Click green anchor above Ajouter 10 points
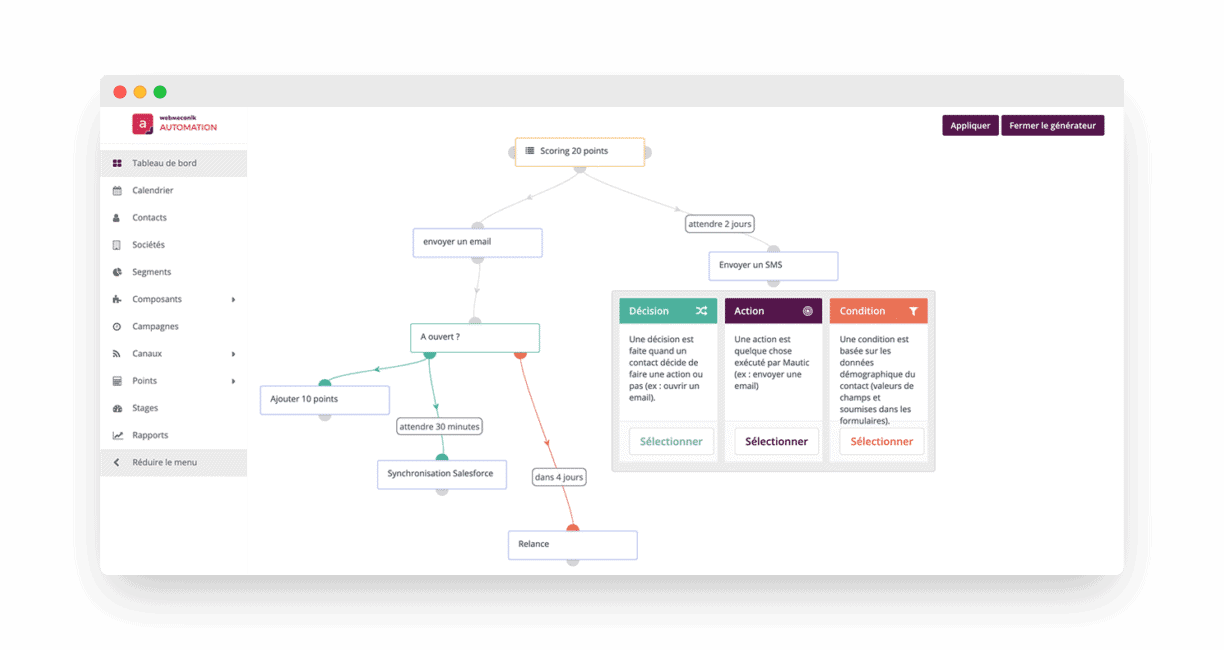This screenshot has width=1224, height=650. (x=325, y=384)
